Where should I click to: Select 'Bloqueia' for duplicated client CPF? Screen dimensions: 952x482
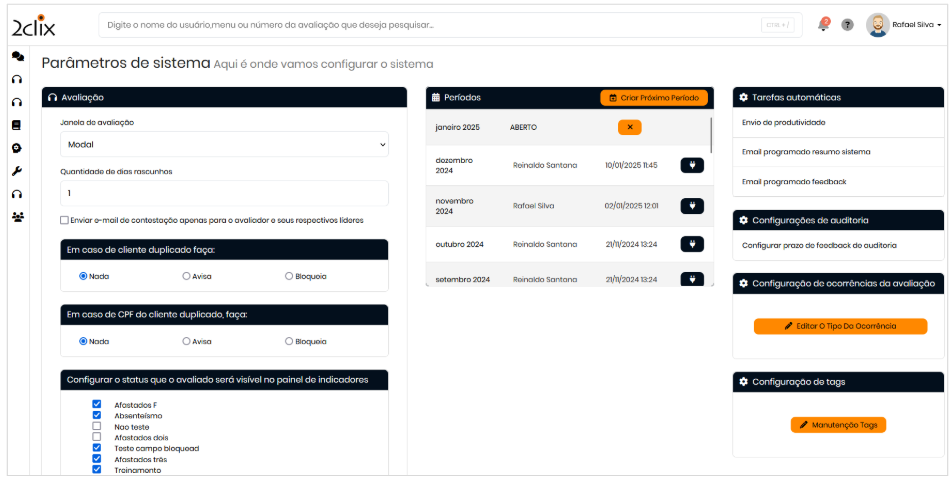coord(289,341)
